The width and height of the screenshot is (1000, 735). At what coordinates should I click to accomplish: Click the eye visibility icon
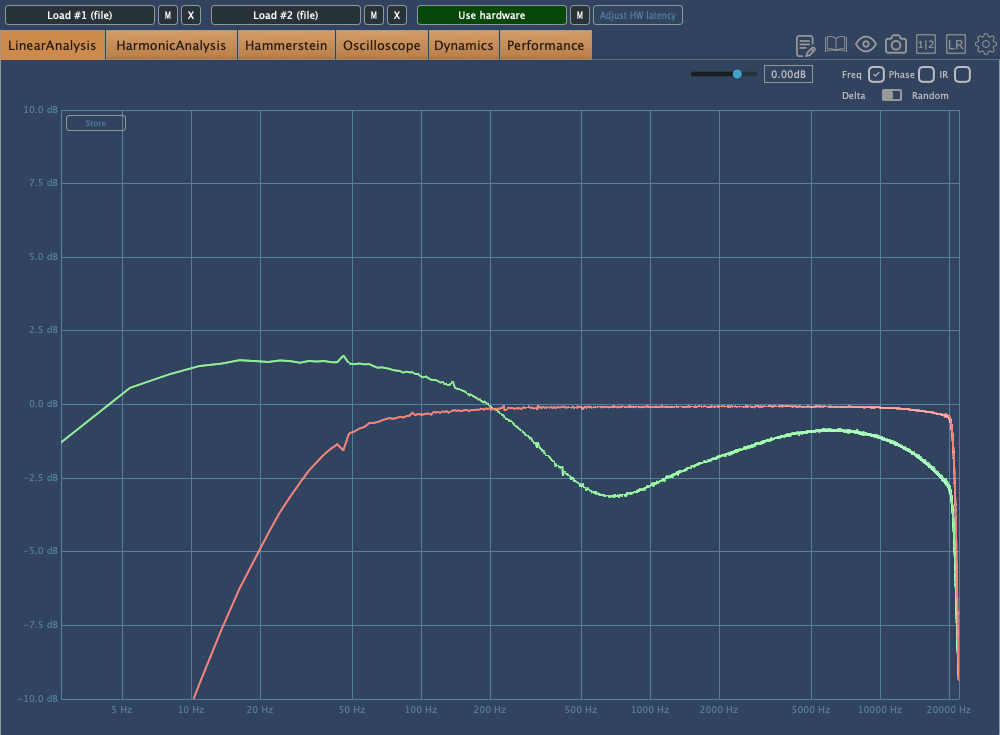(866, 45)
